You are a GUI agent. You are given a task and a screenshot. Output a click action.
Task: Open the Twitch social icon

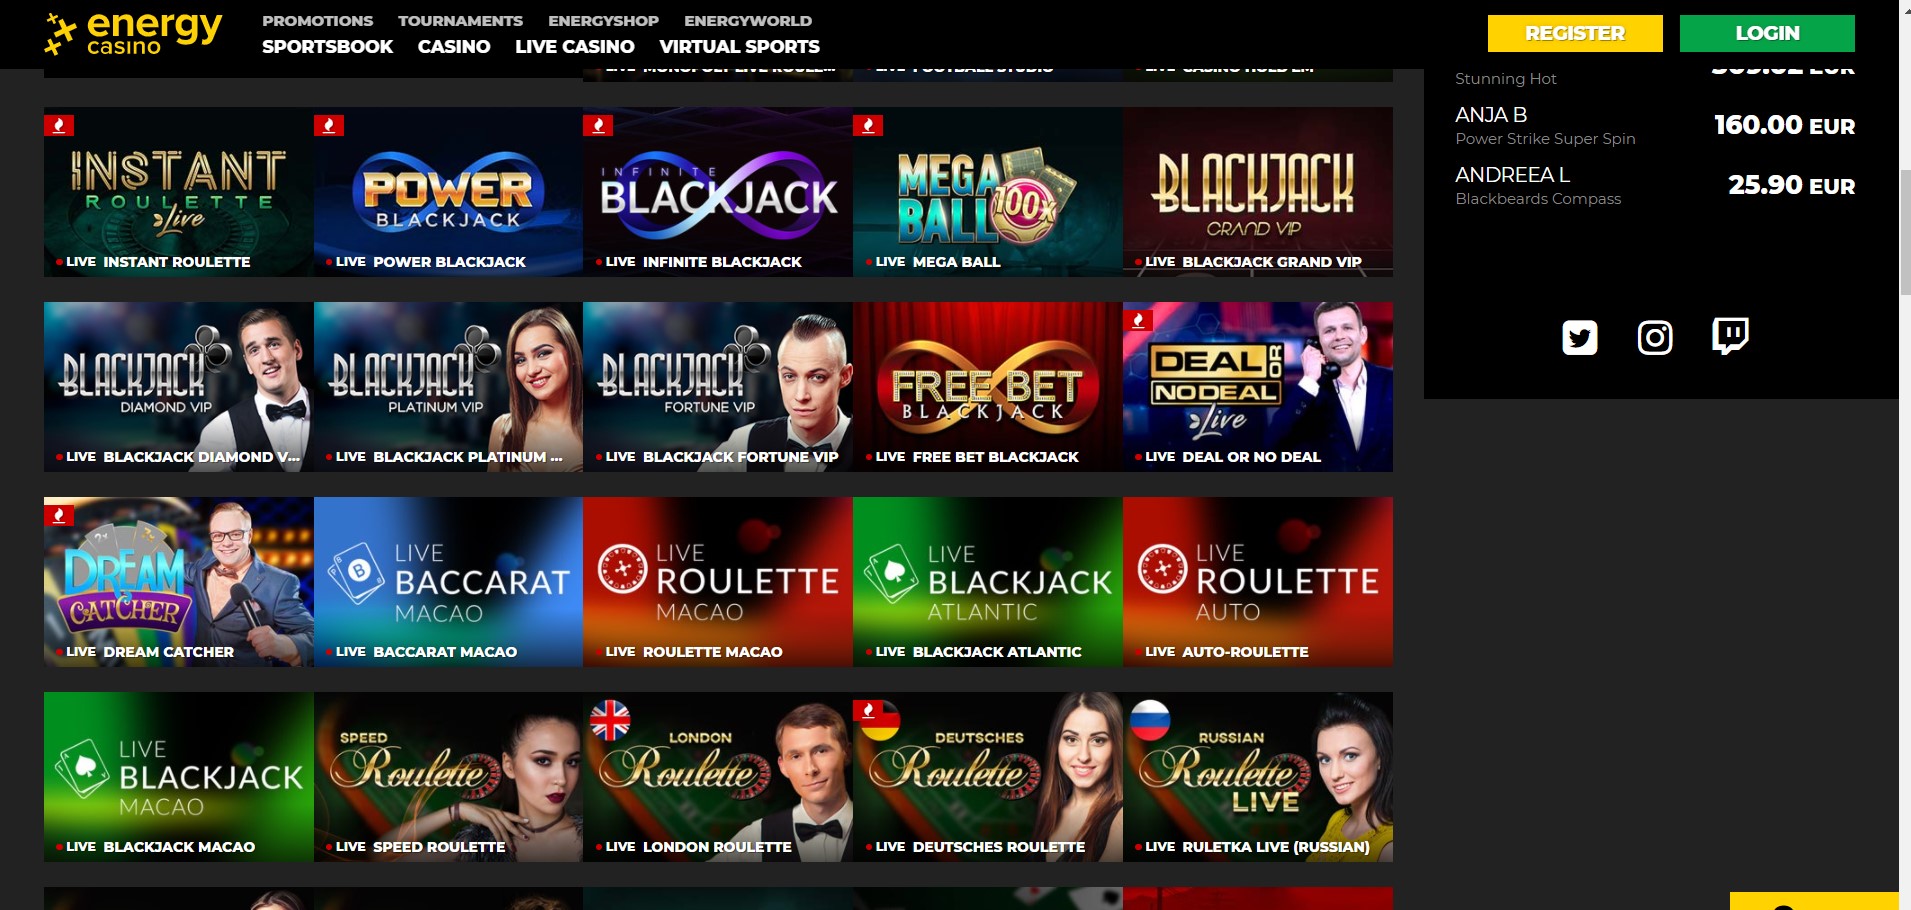pos(1730,336)
